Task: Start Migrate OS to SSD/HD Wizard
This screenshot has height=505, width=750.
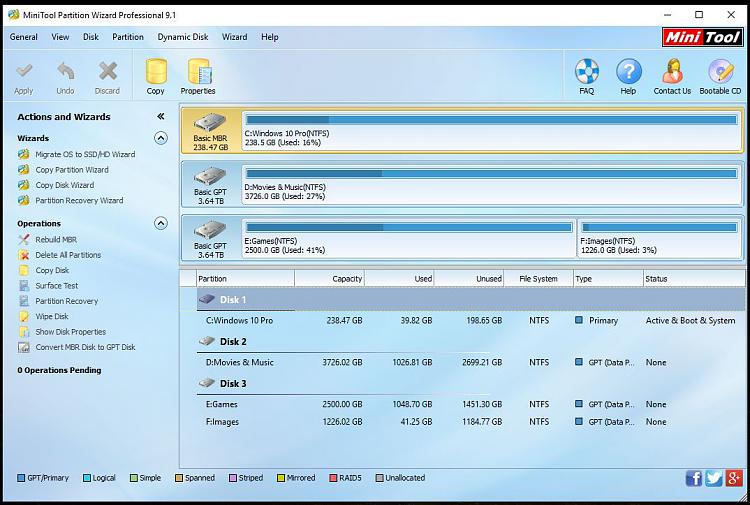Action: click(85, 154)
